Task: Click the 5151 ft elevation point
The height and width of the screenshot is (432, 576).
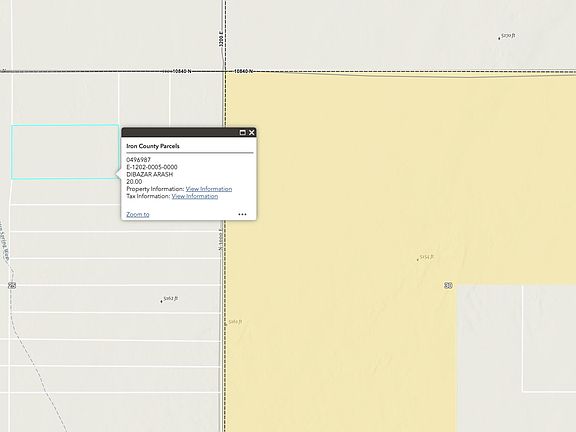Action: [425, 257]
